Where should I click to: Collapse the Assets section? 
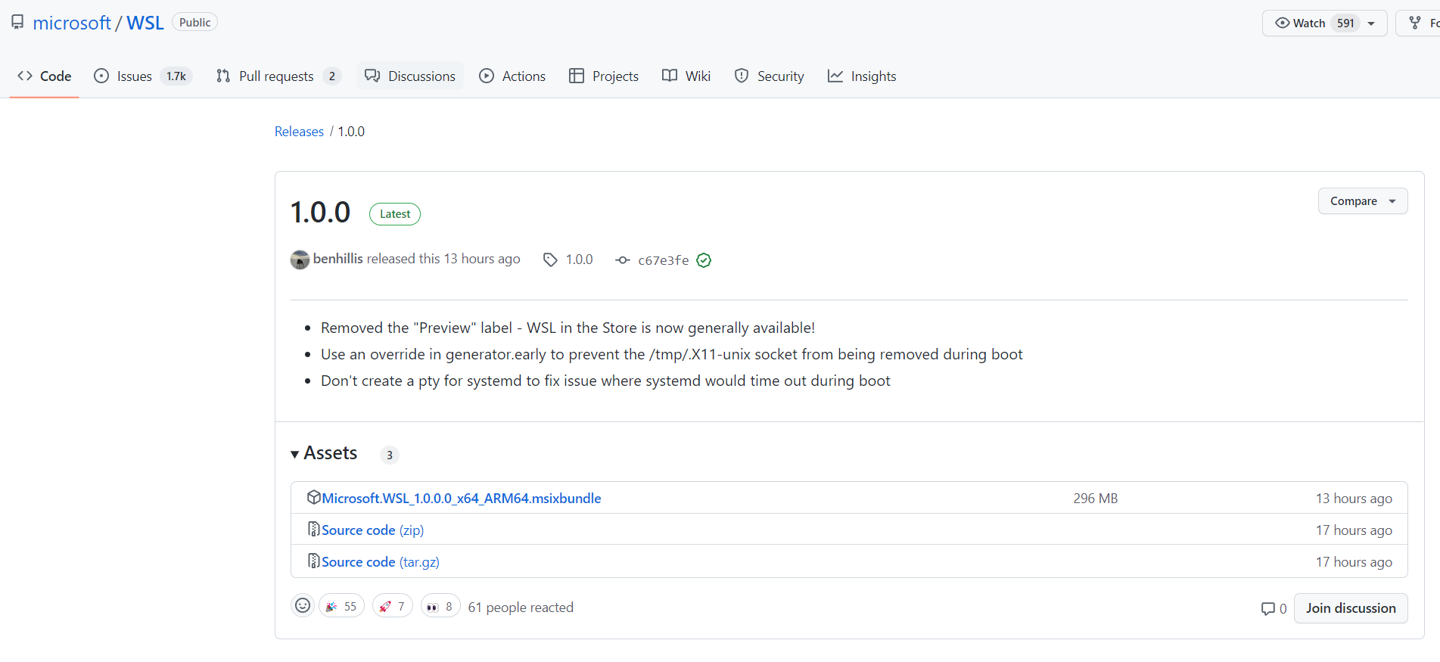[324, 453]
